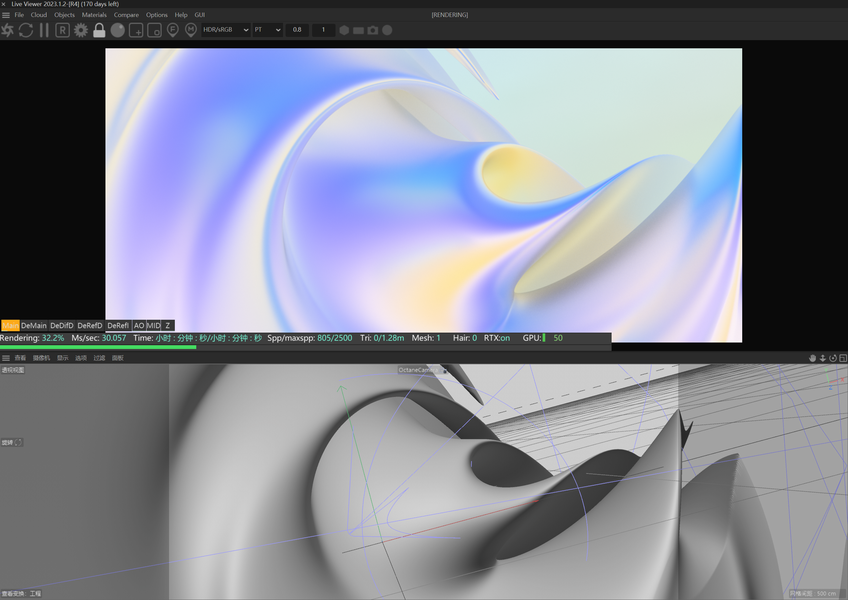Click the Octane send scene icon
Screen dimensions: 848x600
coord(8,30)
